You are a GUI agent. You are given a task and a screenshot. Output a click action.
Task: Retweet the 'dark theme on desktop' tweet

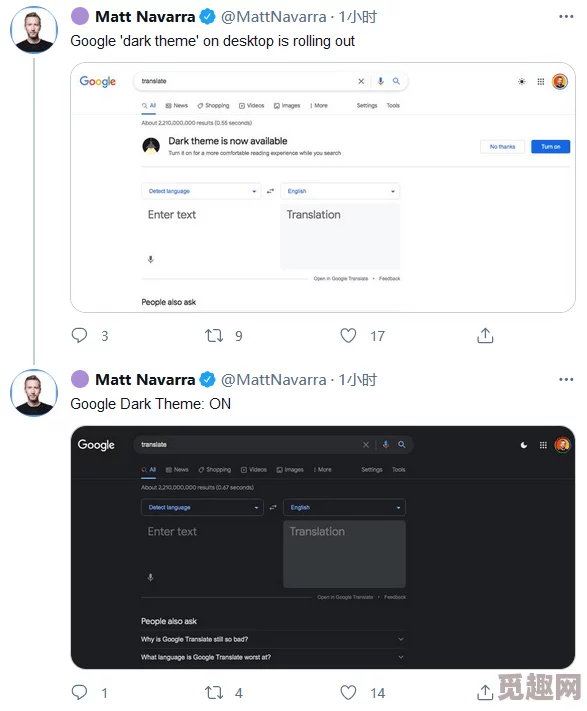tap(214, 336)
